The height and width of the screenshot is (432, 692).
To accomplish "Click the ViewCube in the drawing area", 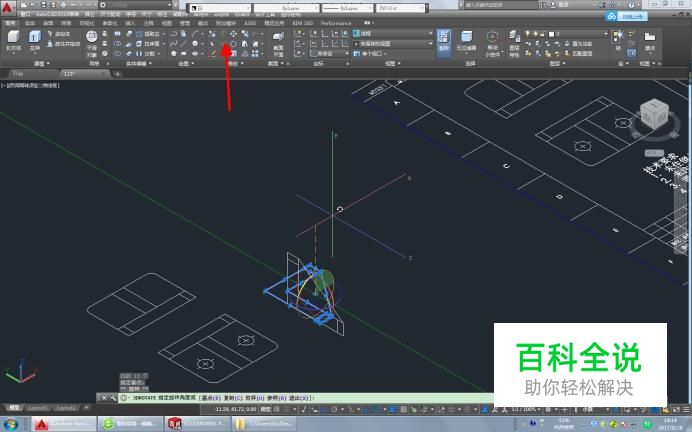I will click(654, 115).
